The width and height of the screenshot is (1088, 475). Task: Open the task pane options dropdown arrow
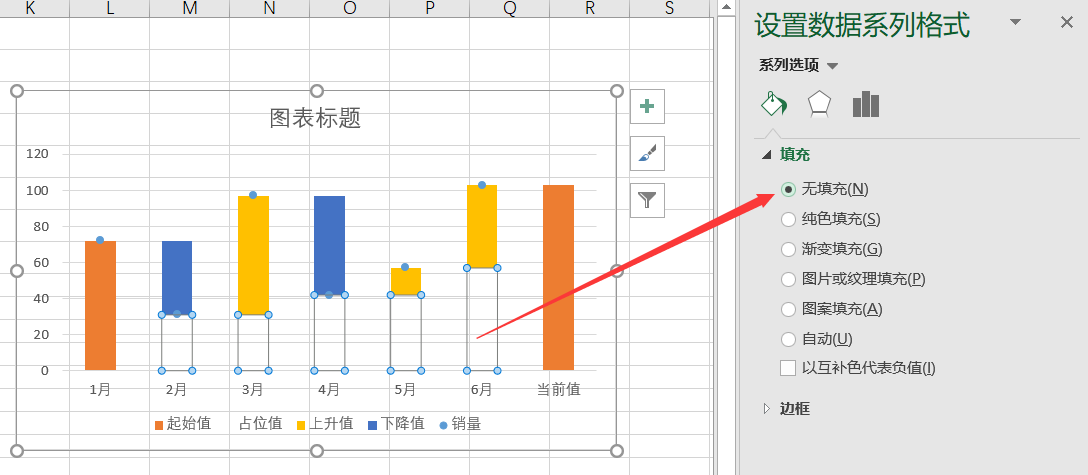pos(1015,22)
